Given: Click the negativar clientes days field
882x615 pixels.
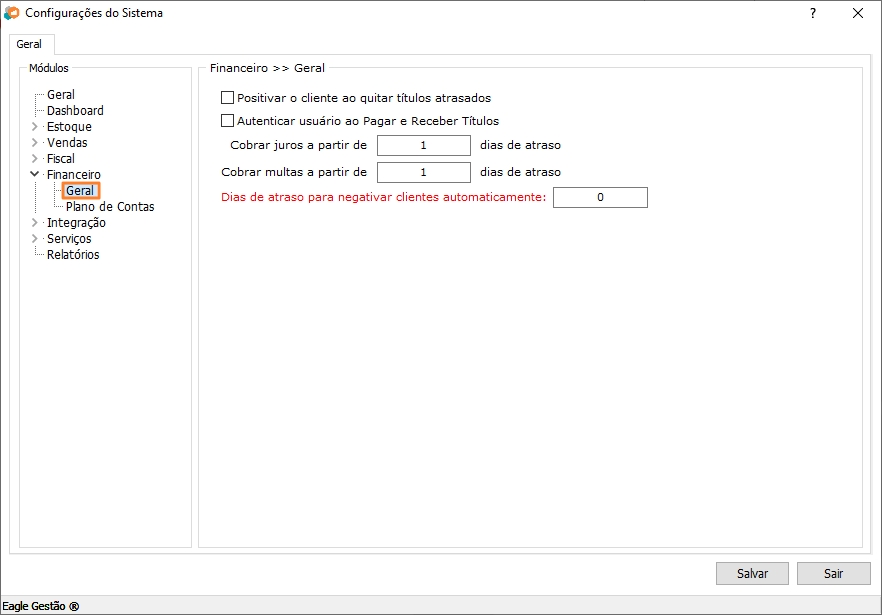Looking at the screenshot, I should (600, 198).
